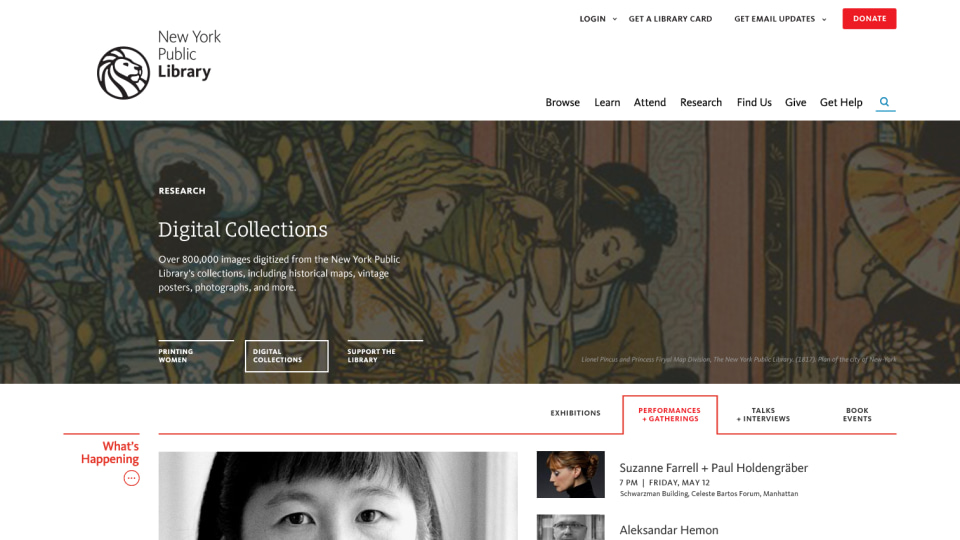The image size is (960, 540).
Task: Click the red Donate button
Action: coord(869,18)
